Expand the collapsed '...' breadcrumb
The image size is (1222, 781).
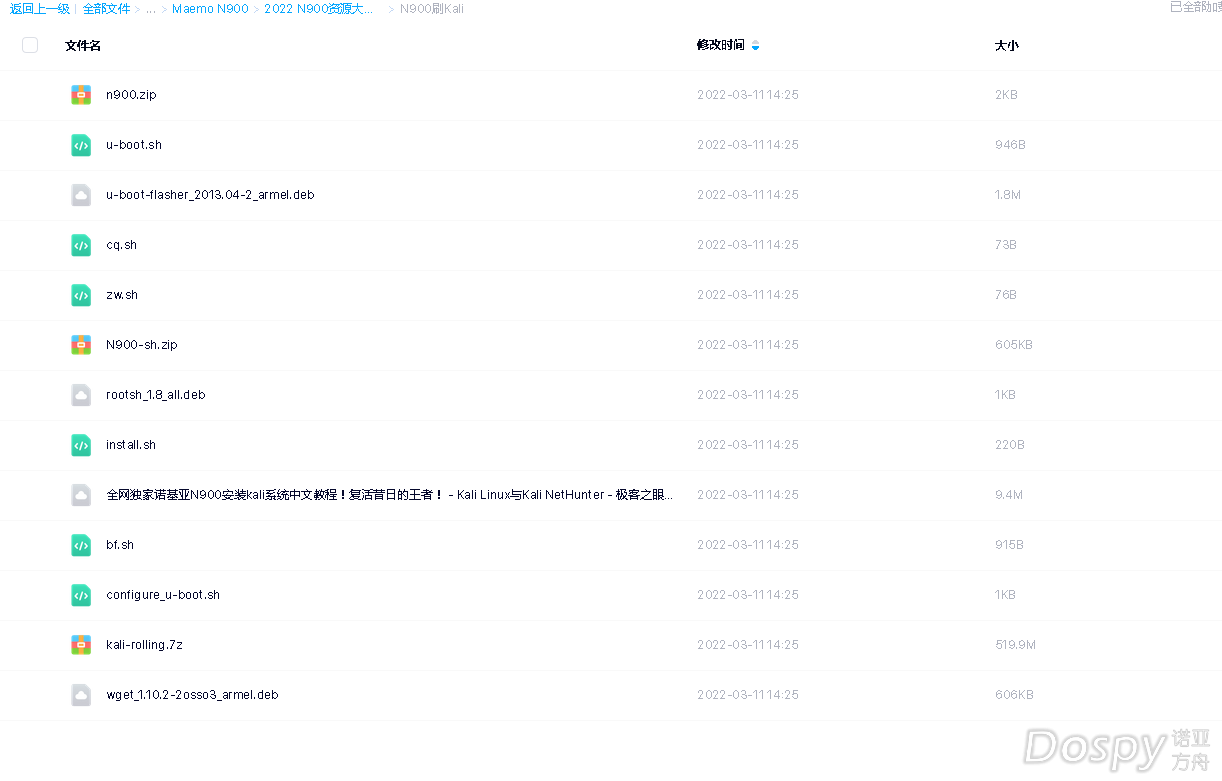[151, 9]
